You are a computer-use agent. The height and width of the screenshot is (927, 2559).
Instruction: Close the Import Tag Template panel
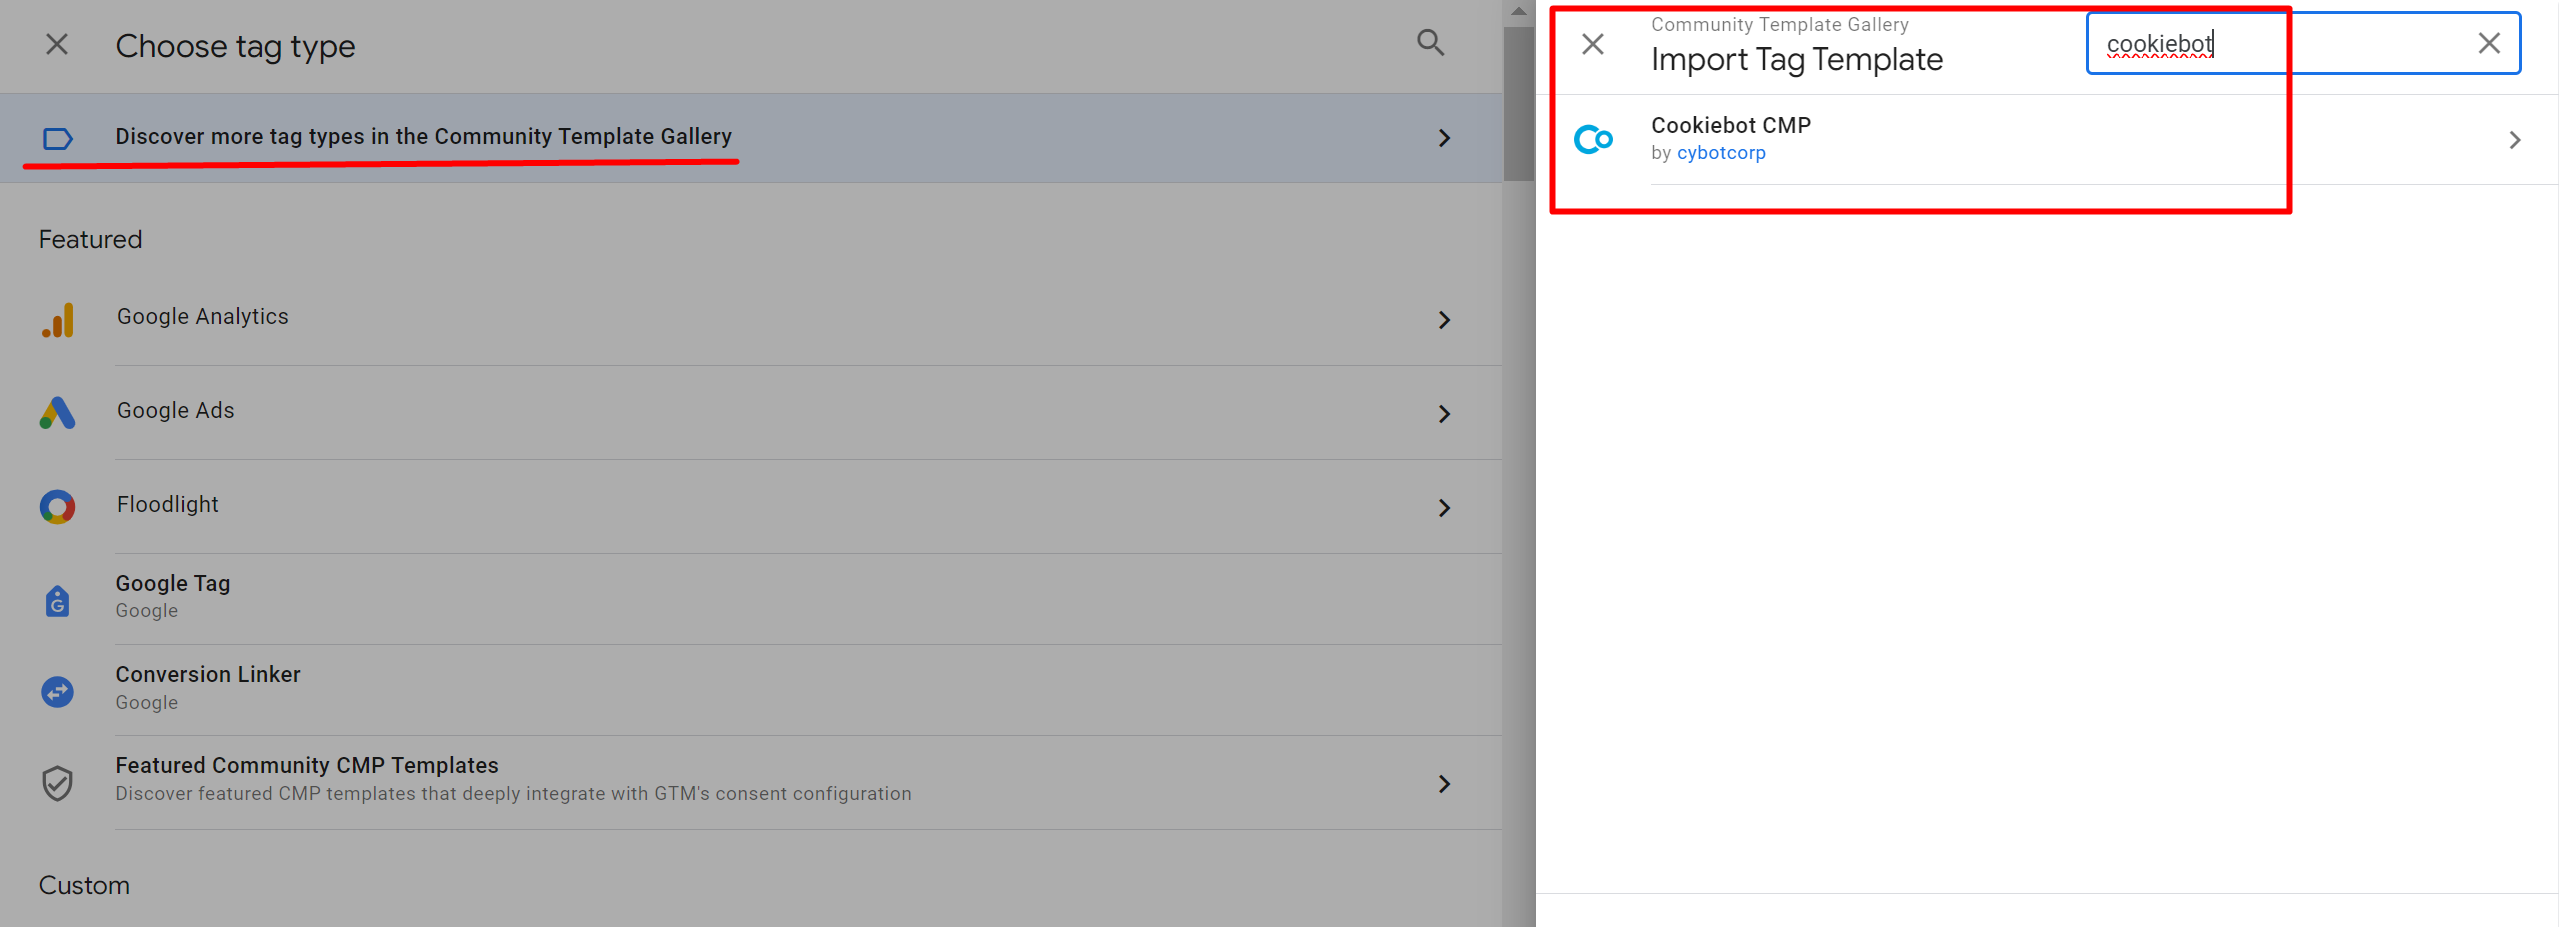pos(1593,44)
